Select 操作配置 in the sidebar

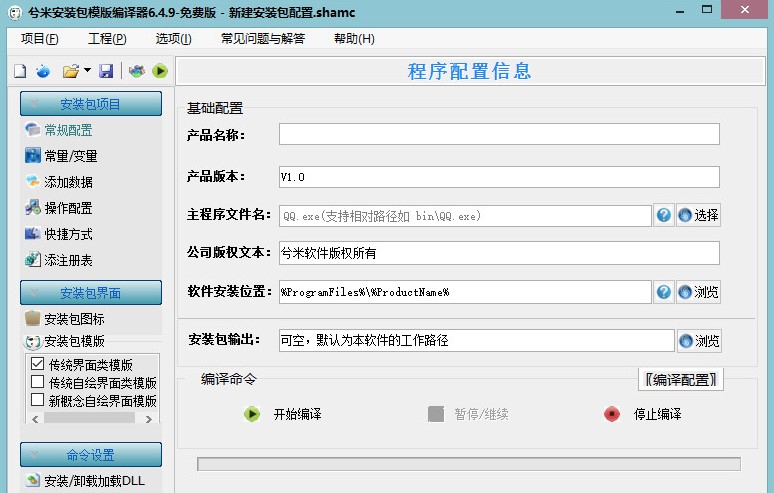click(69, 208)
